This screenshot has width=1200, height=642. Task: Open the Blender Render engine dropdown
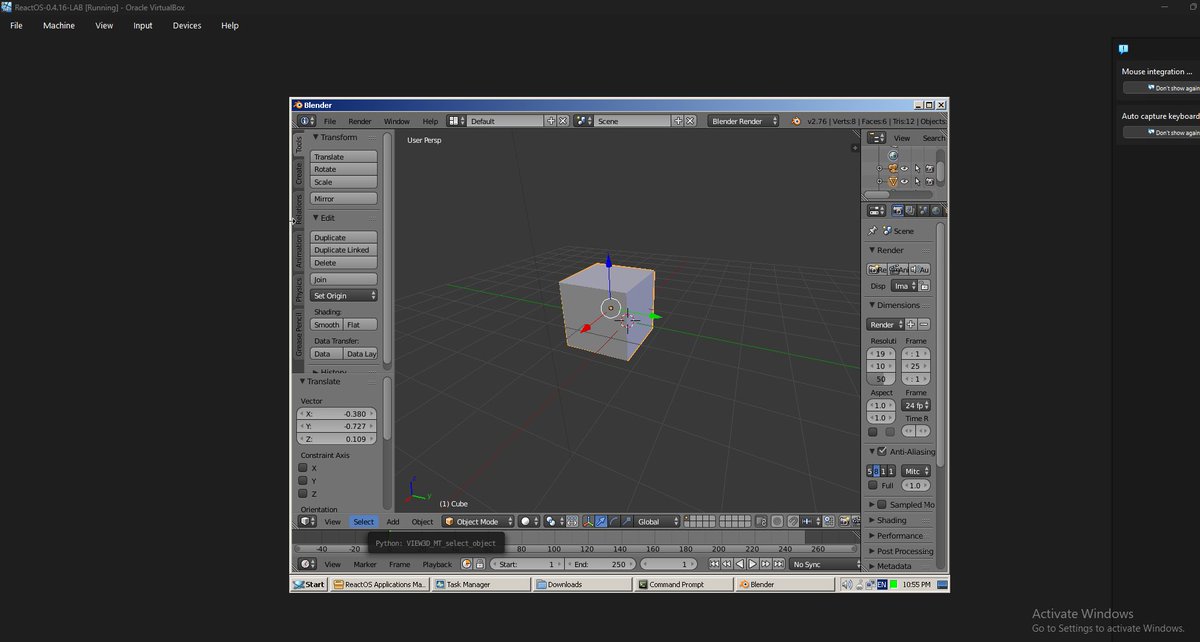tap(744, 121)
